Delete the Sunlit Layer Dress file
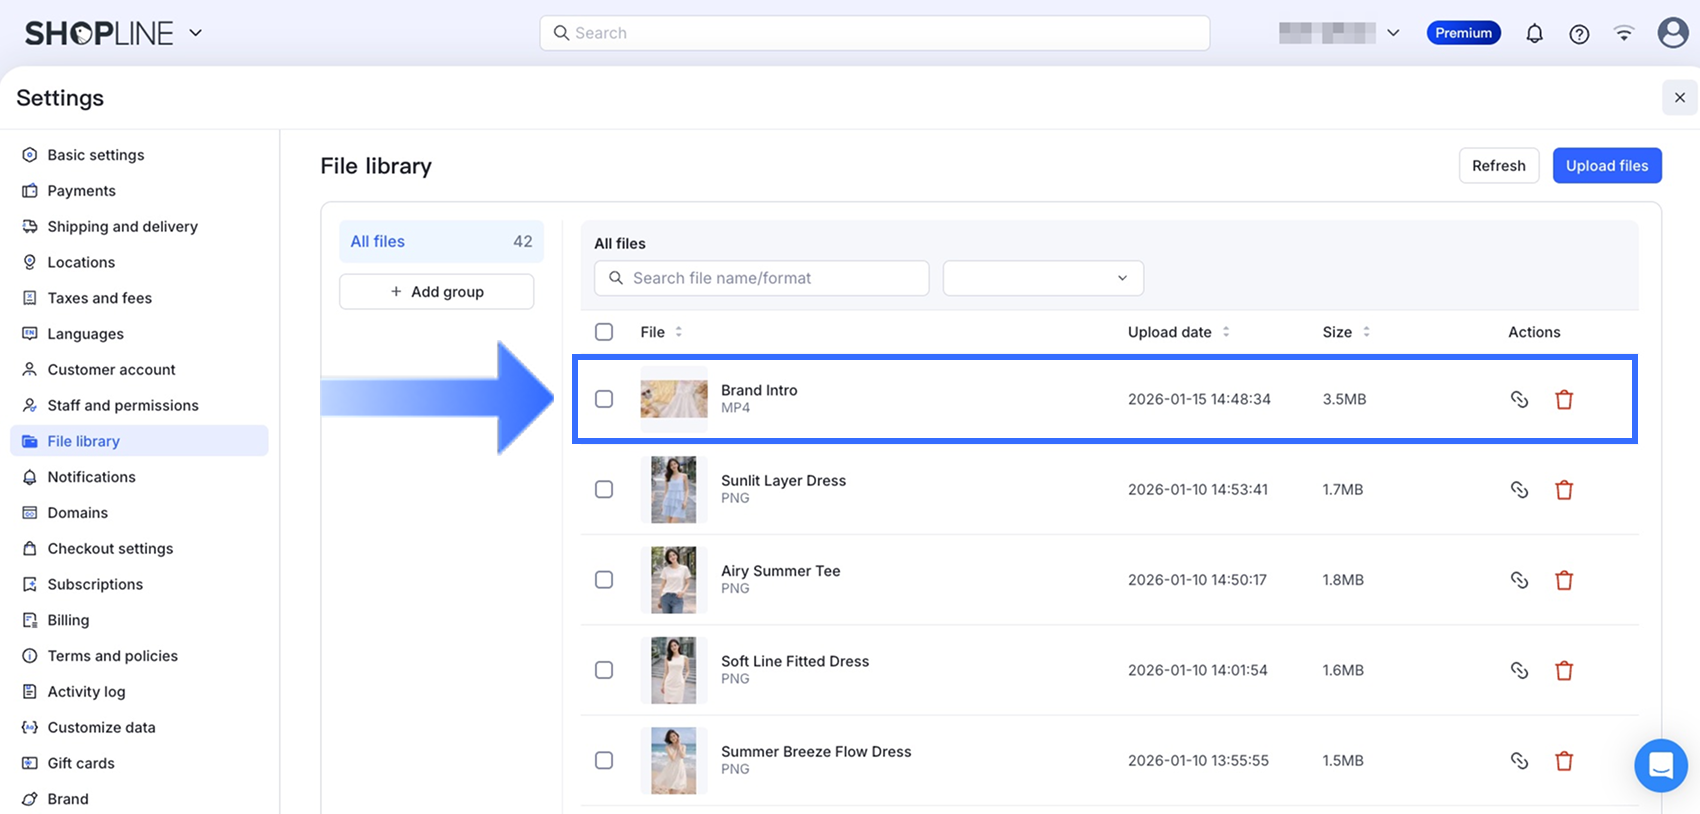This screenshot has height=814, width=1700. click(1564, 490)
